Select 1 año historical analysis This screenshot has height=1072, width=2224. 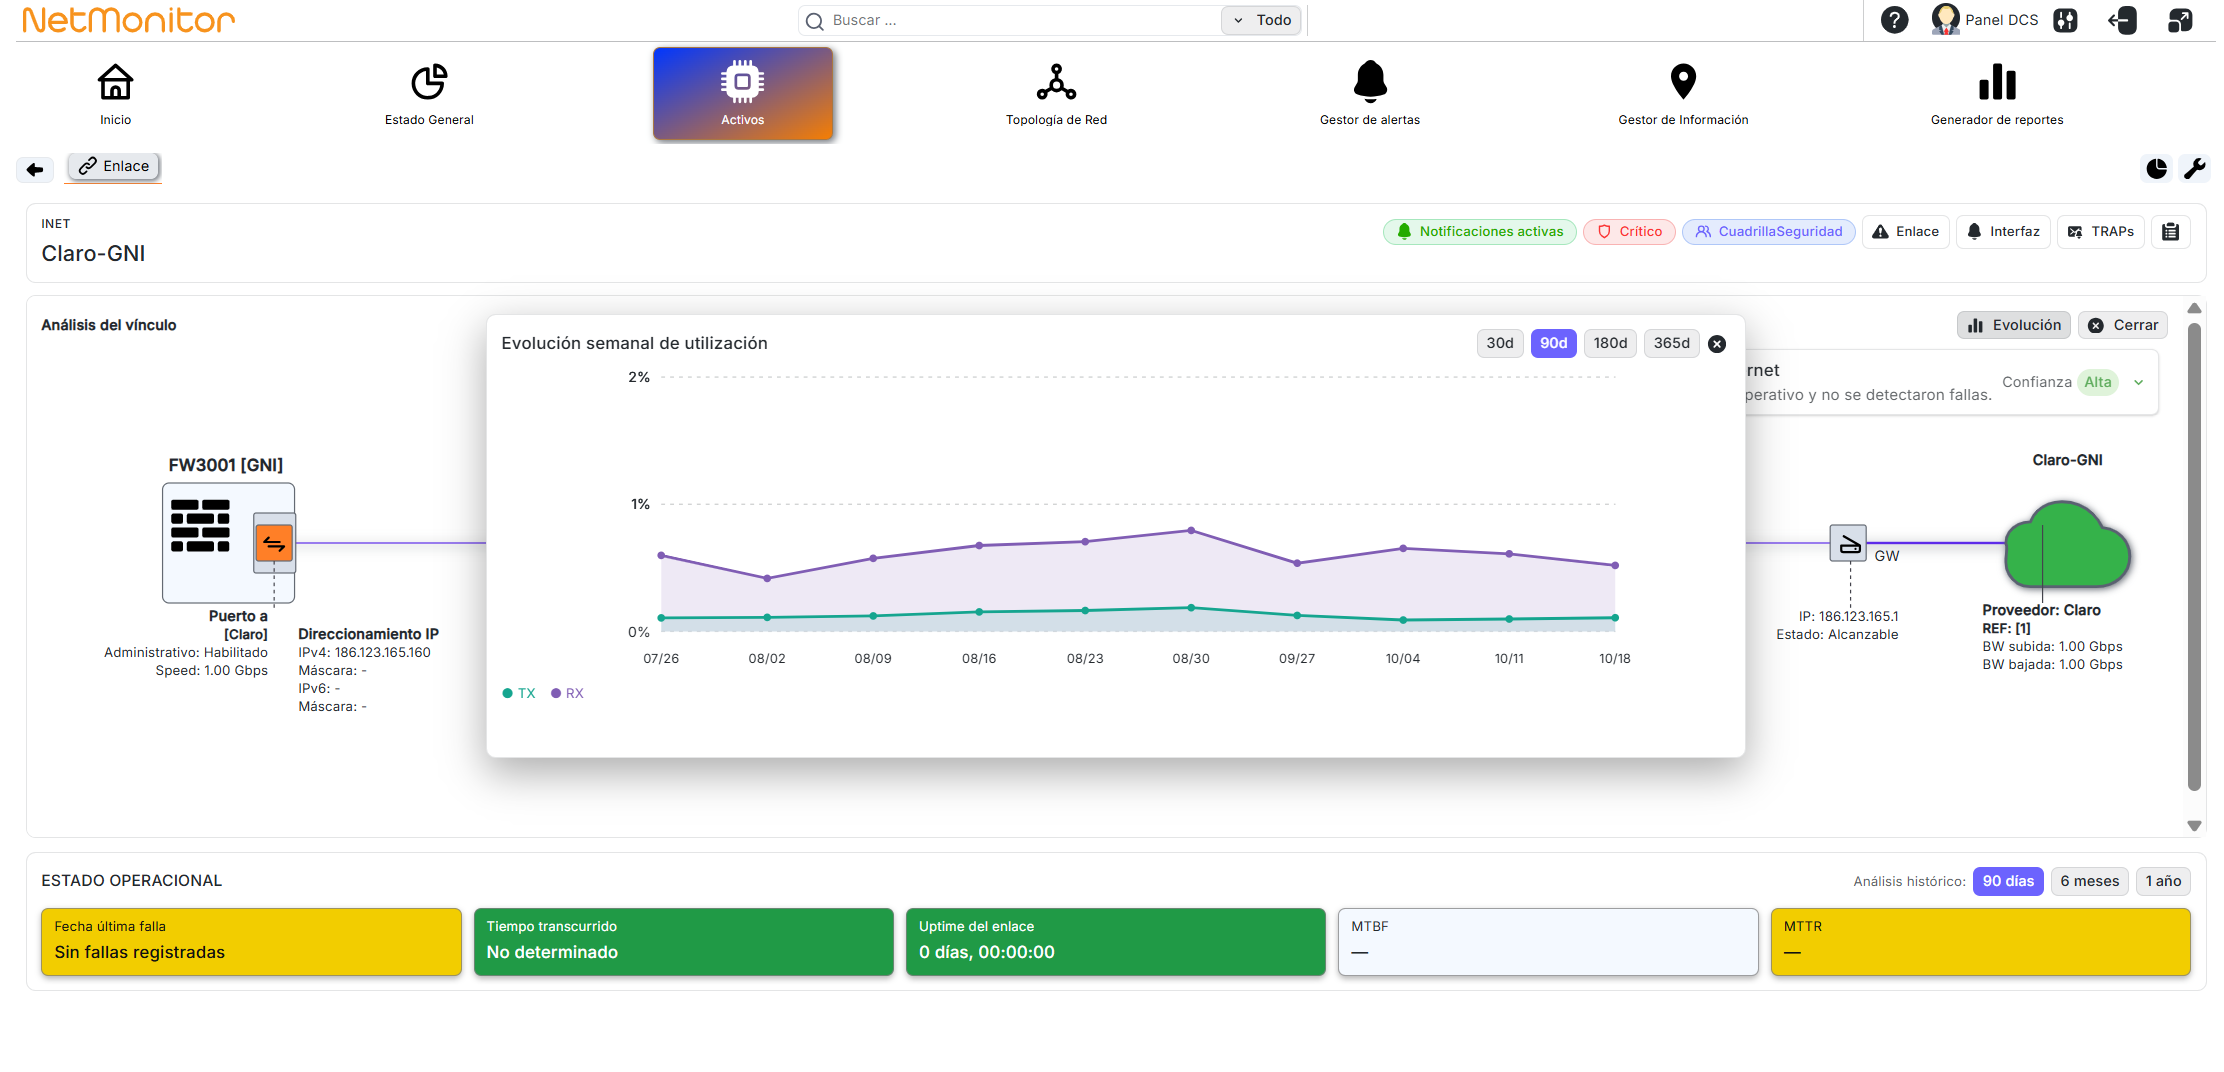point(2163,881)
